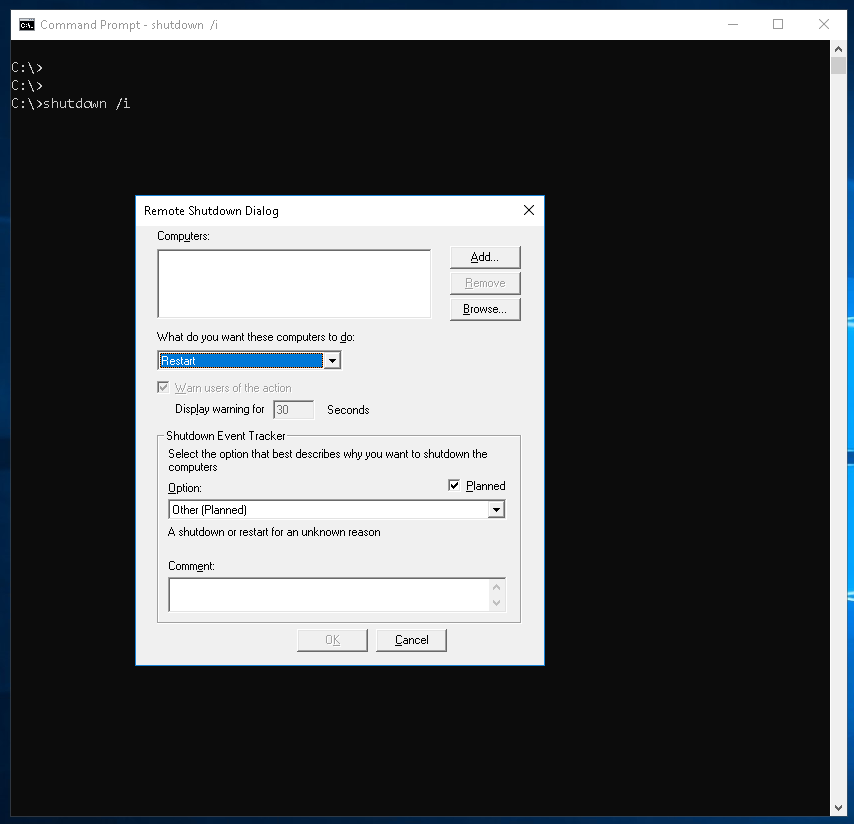
Task: Click the 'Shutdown Event Tracker' group label
Action: 225,436
